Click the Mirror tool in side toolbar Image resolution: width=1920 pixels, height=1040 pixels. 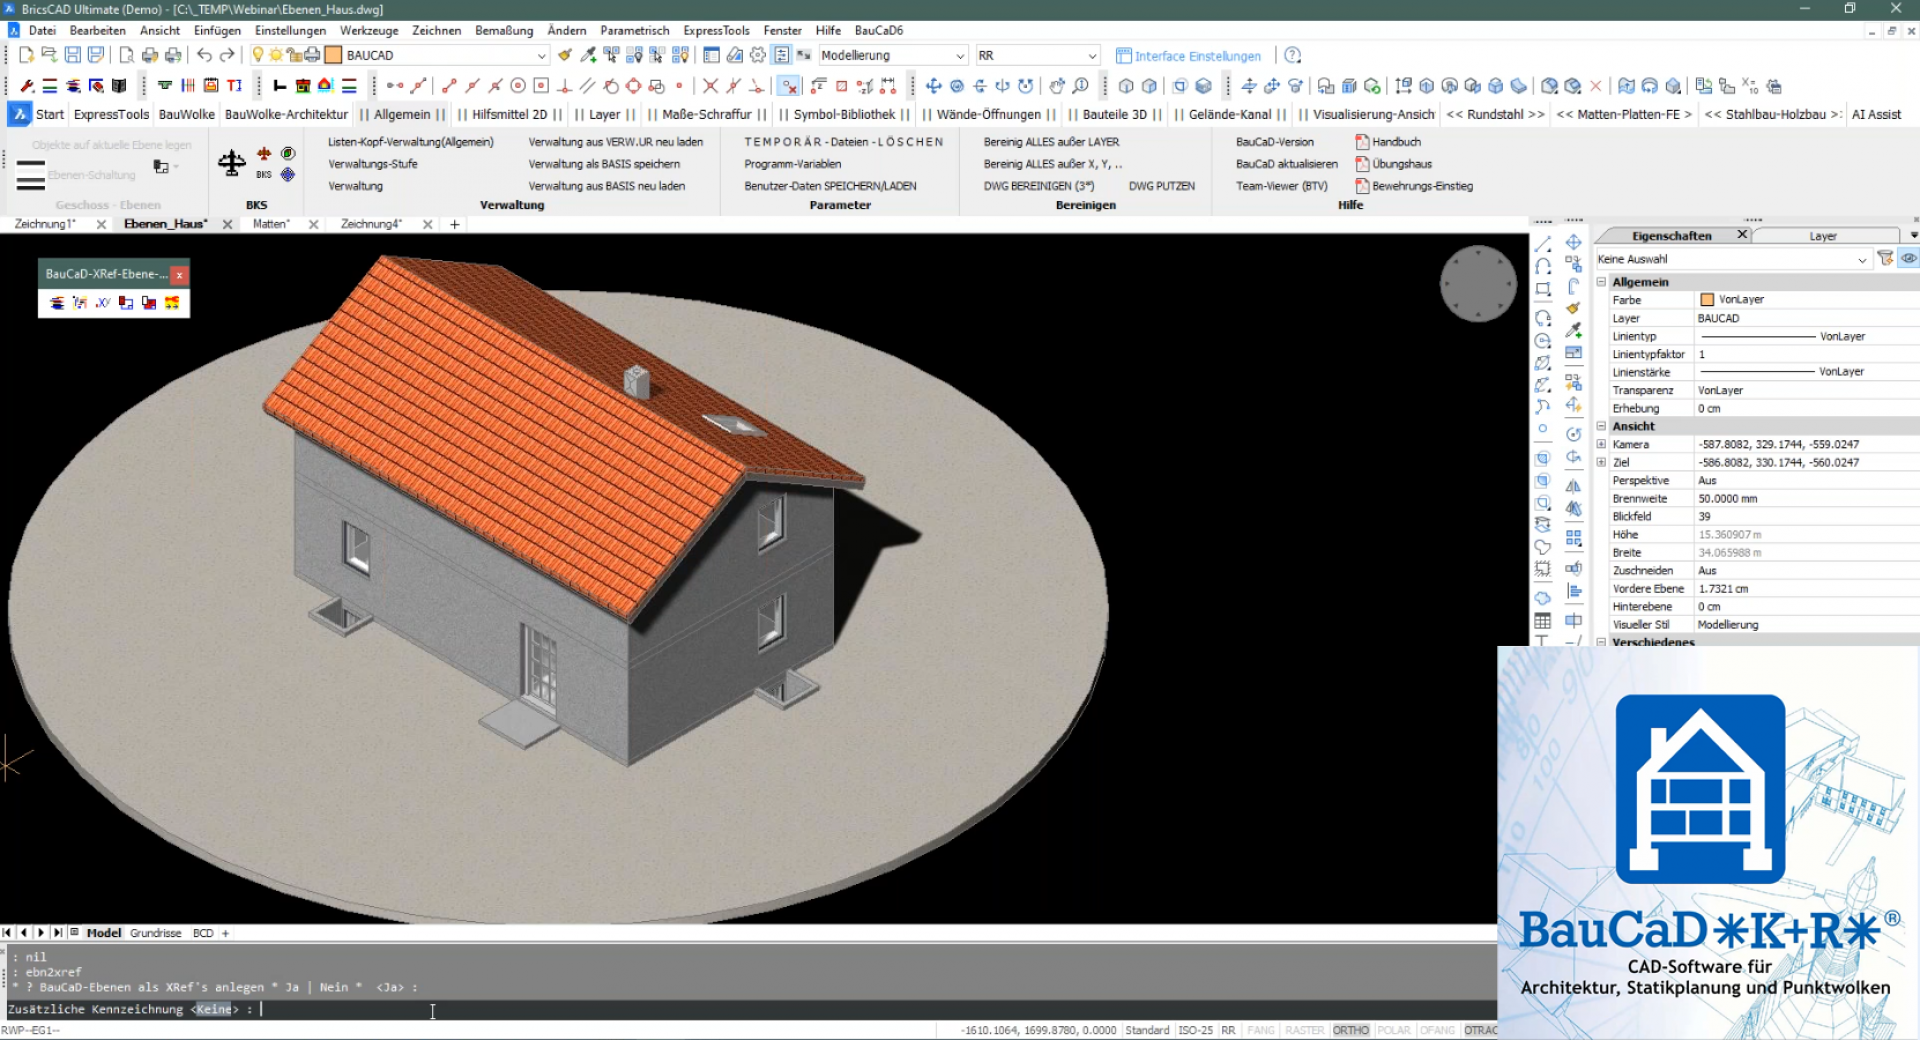pyautogui.click(x=1573, y=486)
